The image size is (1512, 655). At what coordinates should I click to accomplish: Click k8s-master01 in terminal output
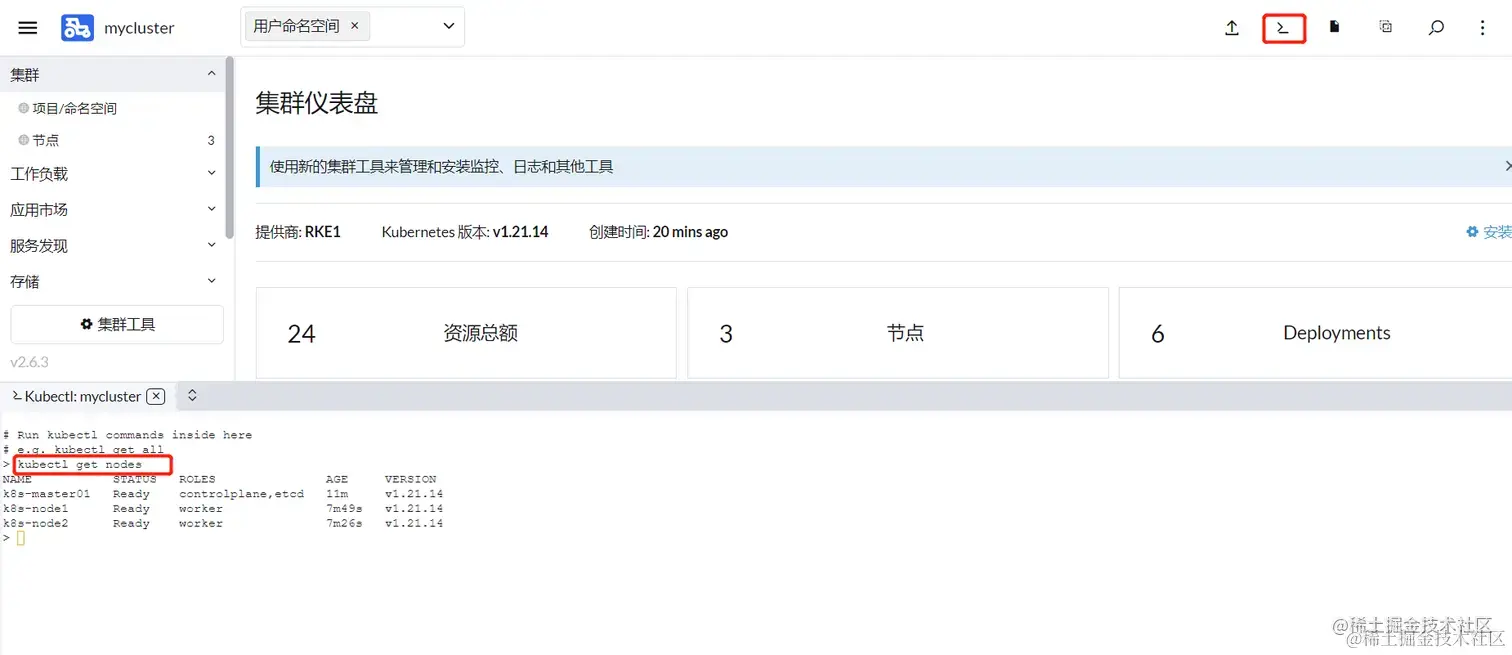(x=47, y=494)
